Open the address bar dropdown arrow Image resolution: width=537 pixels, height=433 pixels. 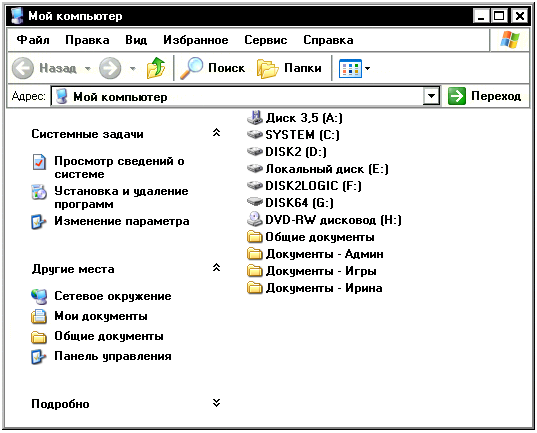(431, 96)
